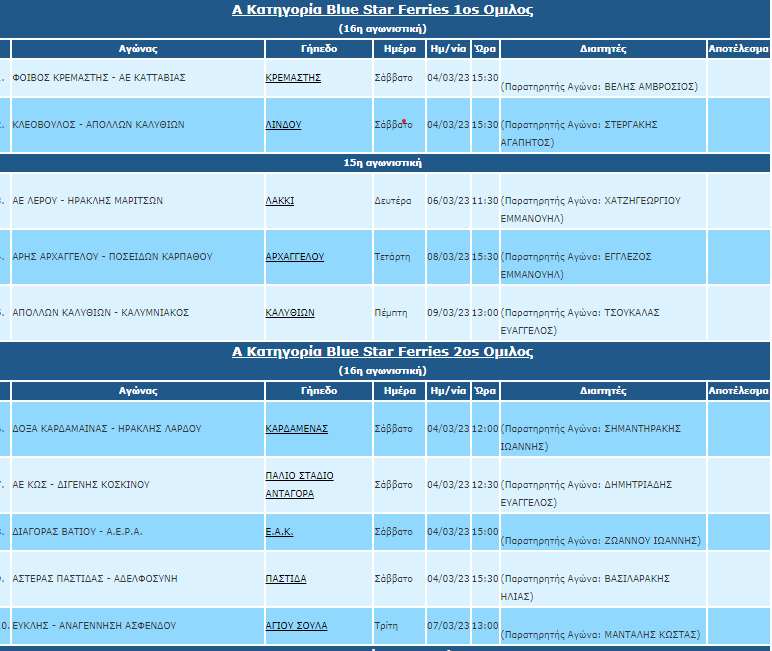Click the ΑΡΧΑΓΓΕΛΟΥ stadium link
This screenshot has height=651, width=772.
[x=294, y=257]
